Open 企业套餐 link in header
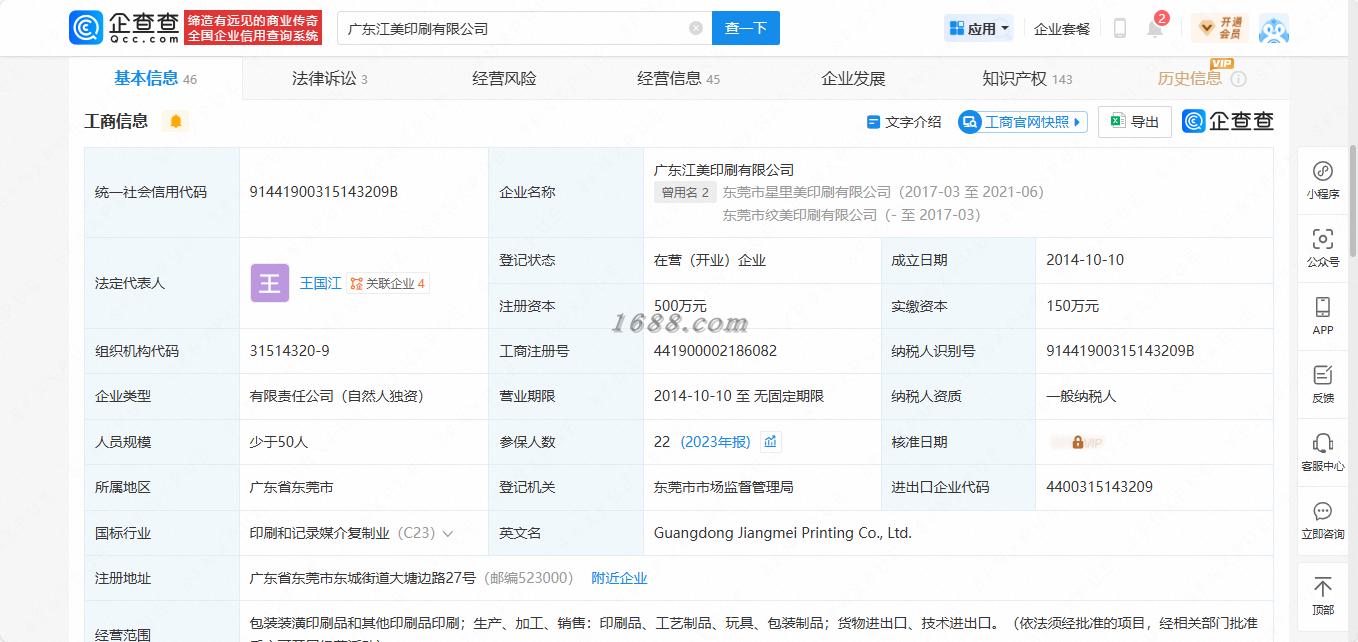Screen dimensions: 1358x642 pos(1062,29)
